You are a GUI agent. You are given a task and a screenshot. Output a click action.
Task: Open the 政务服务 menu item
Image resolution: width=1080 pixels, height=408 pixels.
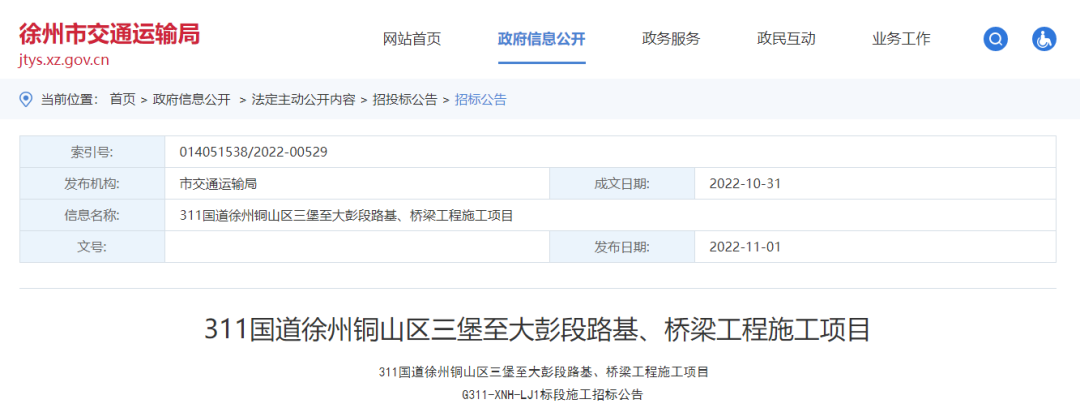click(671, 39)
